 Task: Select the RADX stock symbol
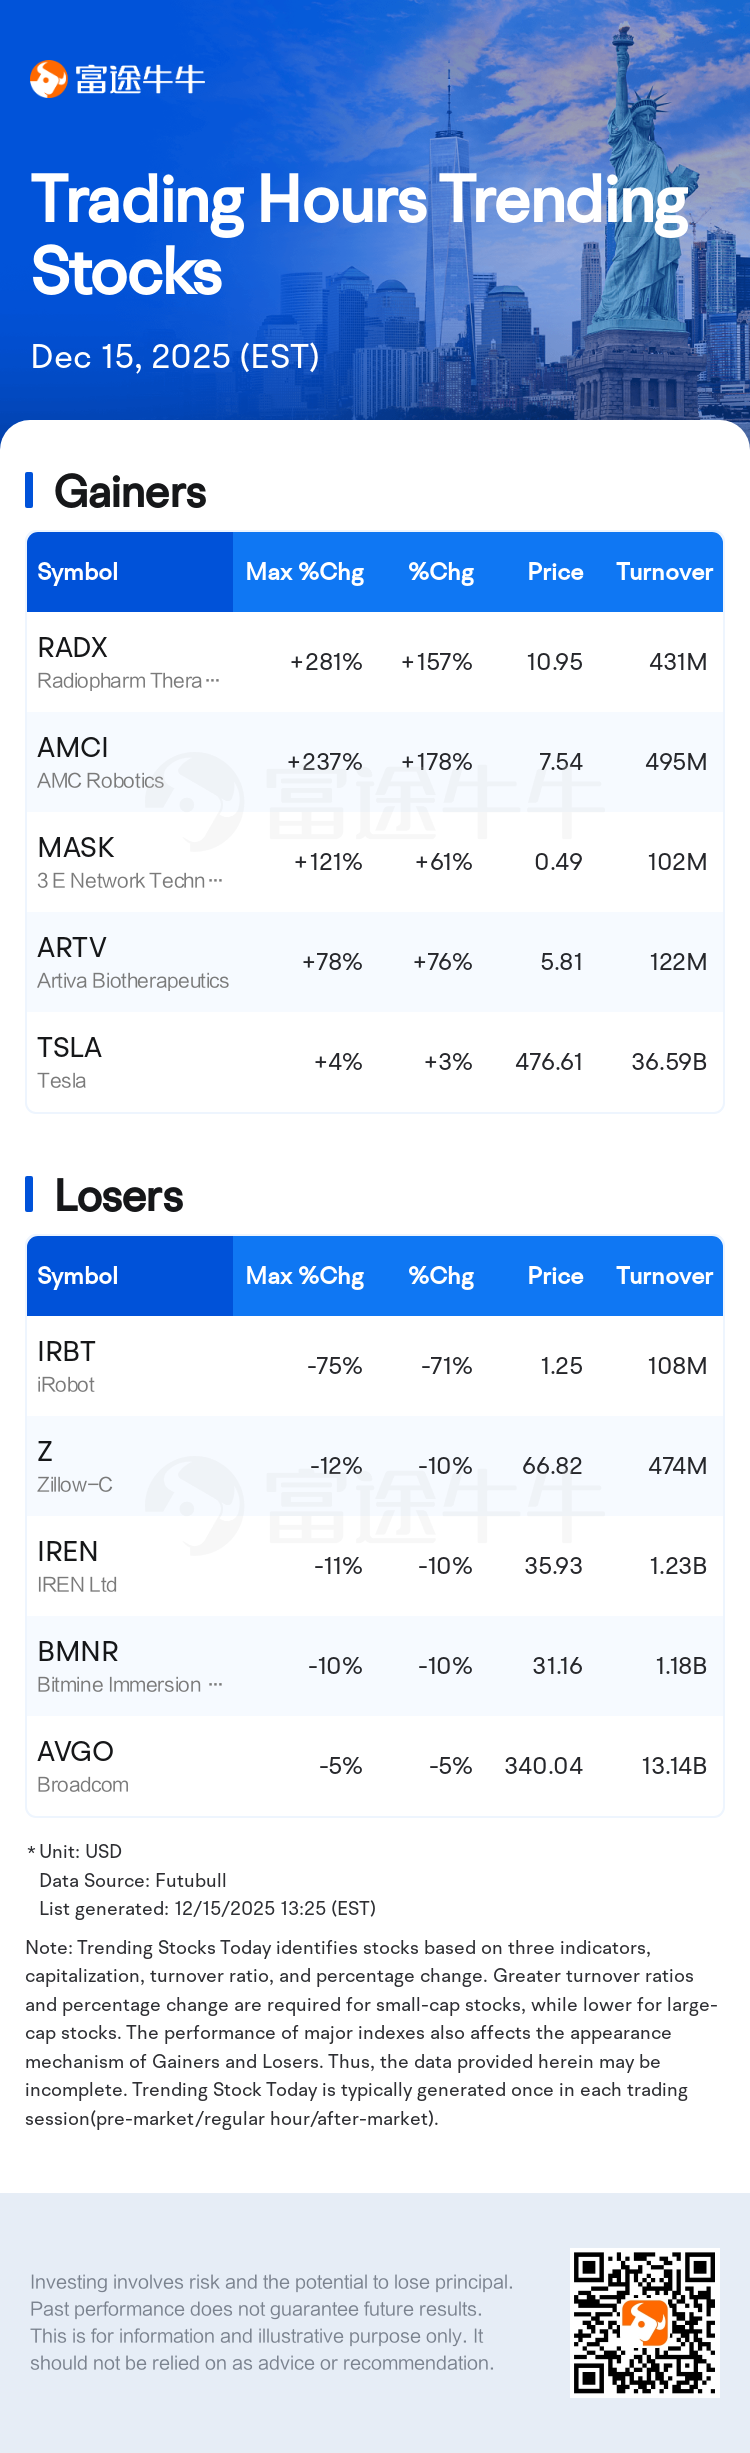[x=72, y=648]
